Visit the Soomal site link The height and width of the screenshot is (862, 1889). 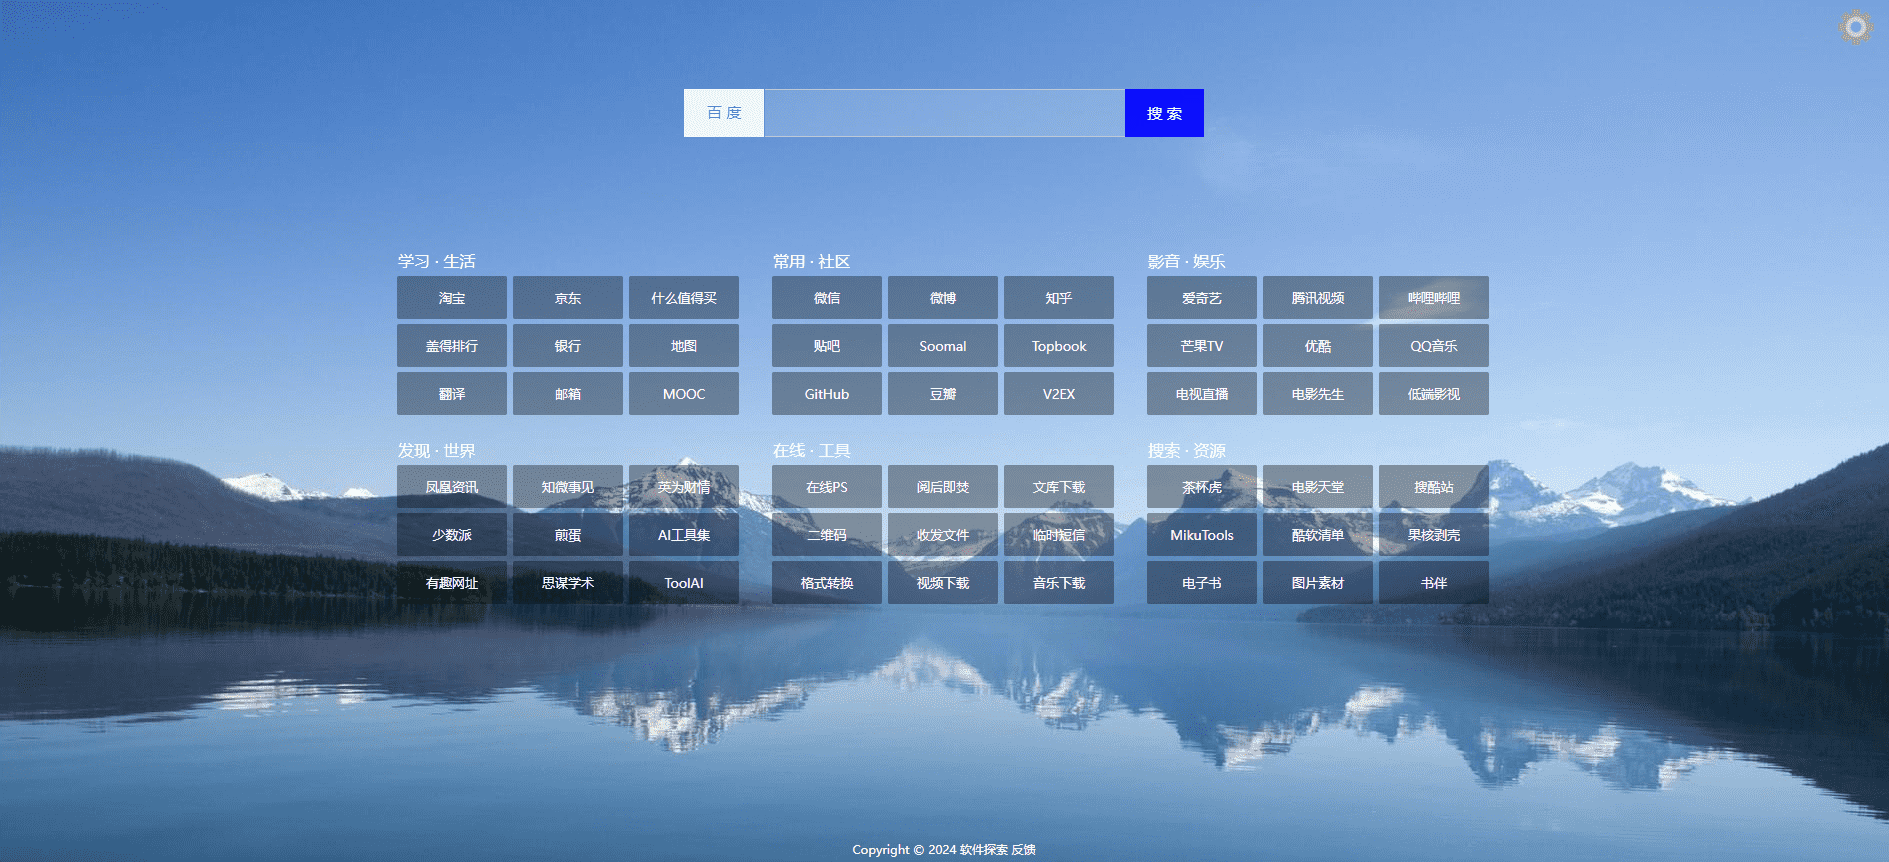[943, 346]
